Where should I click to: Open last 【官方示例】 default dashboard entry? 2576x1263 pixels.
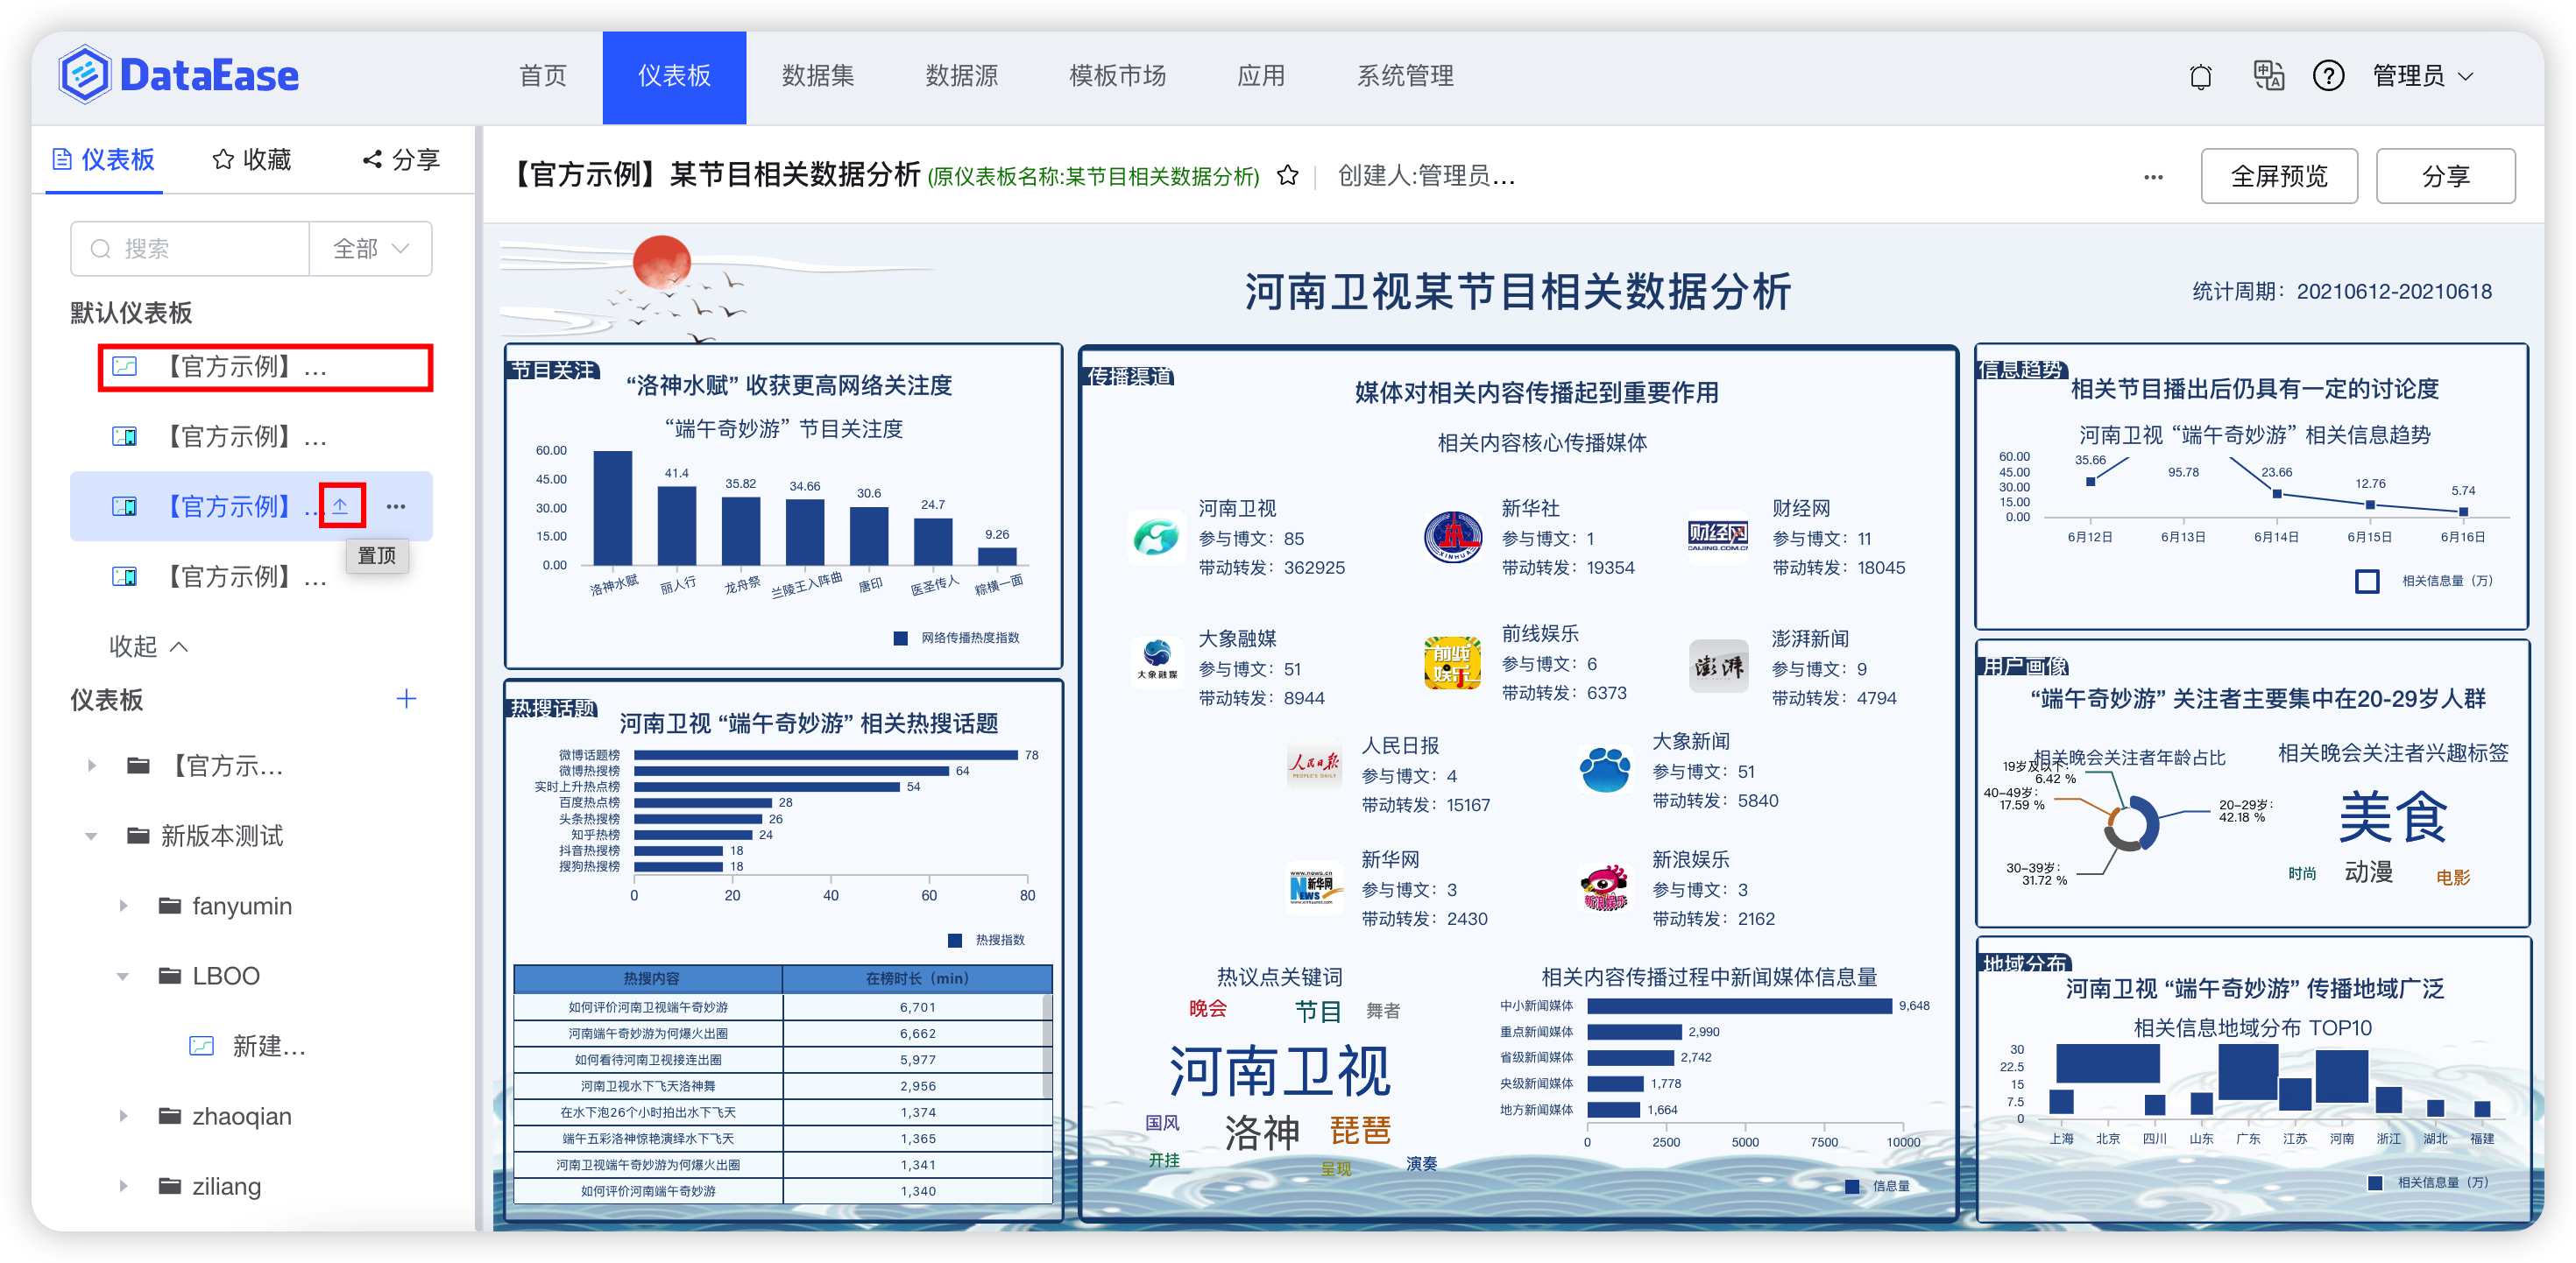pos(250,577)
